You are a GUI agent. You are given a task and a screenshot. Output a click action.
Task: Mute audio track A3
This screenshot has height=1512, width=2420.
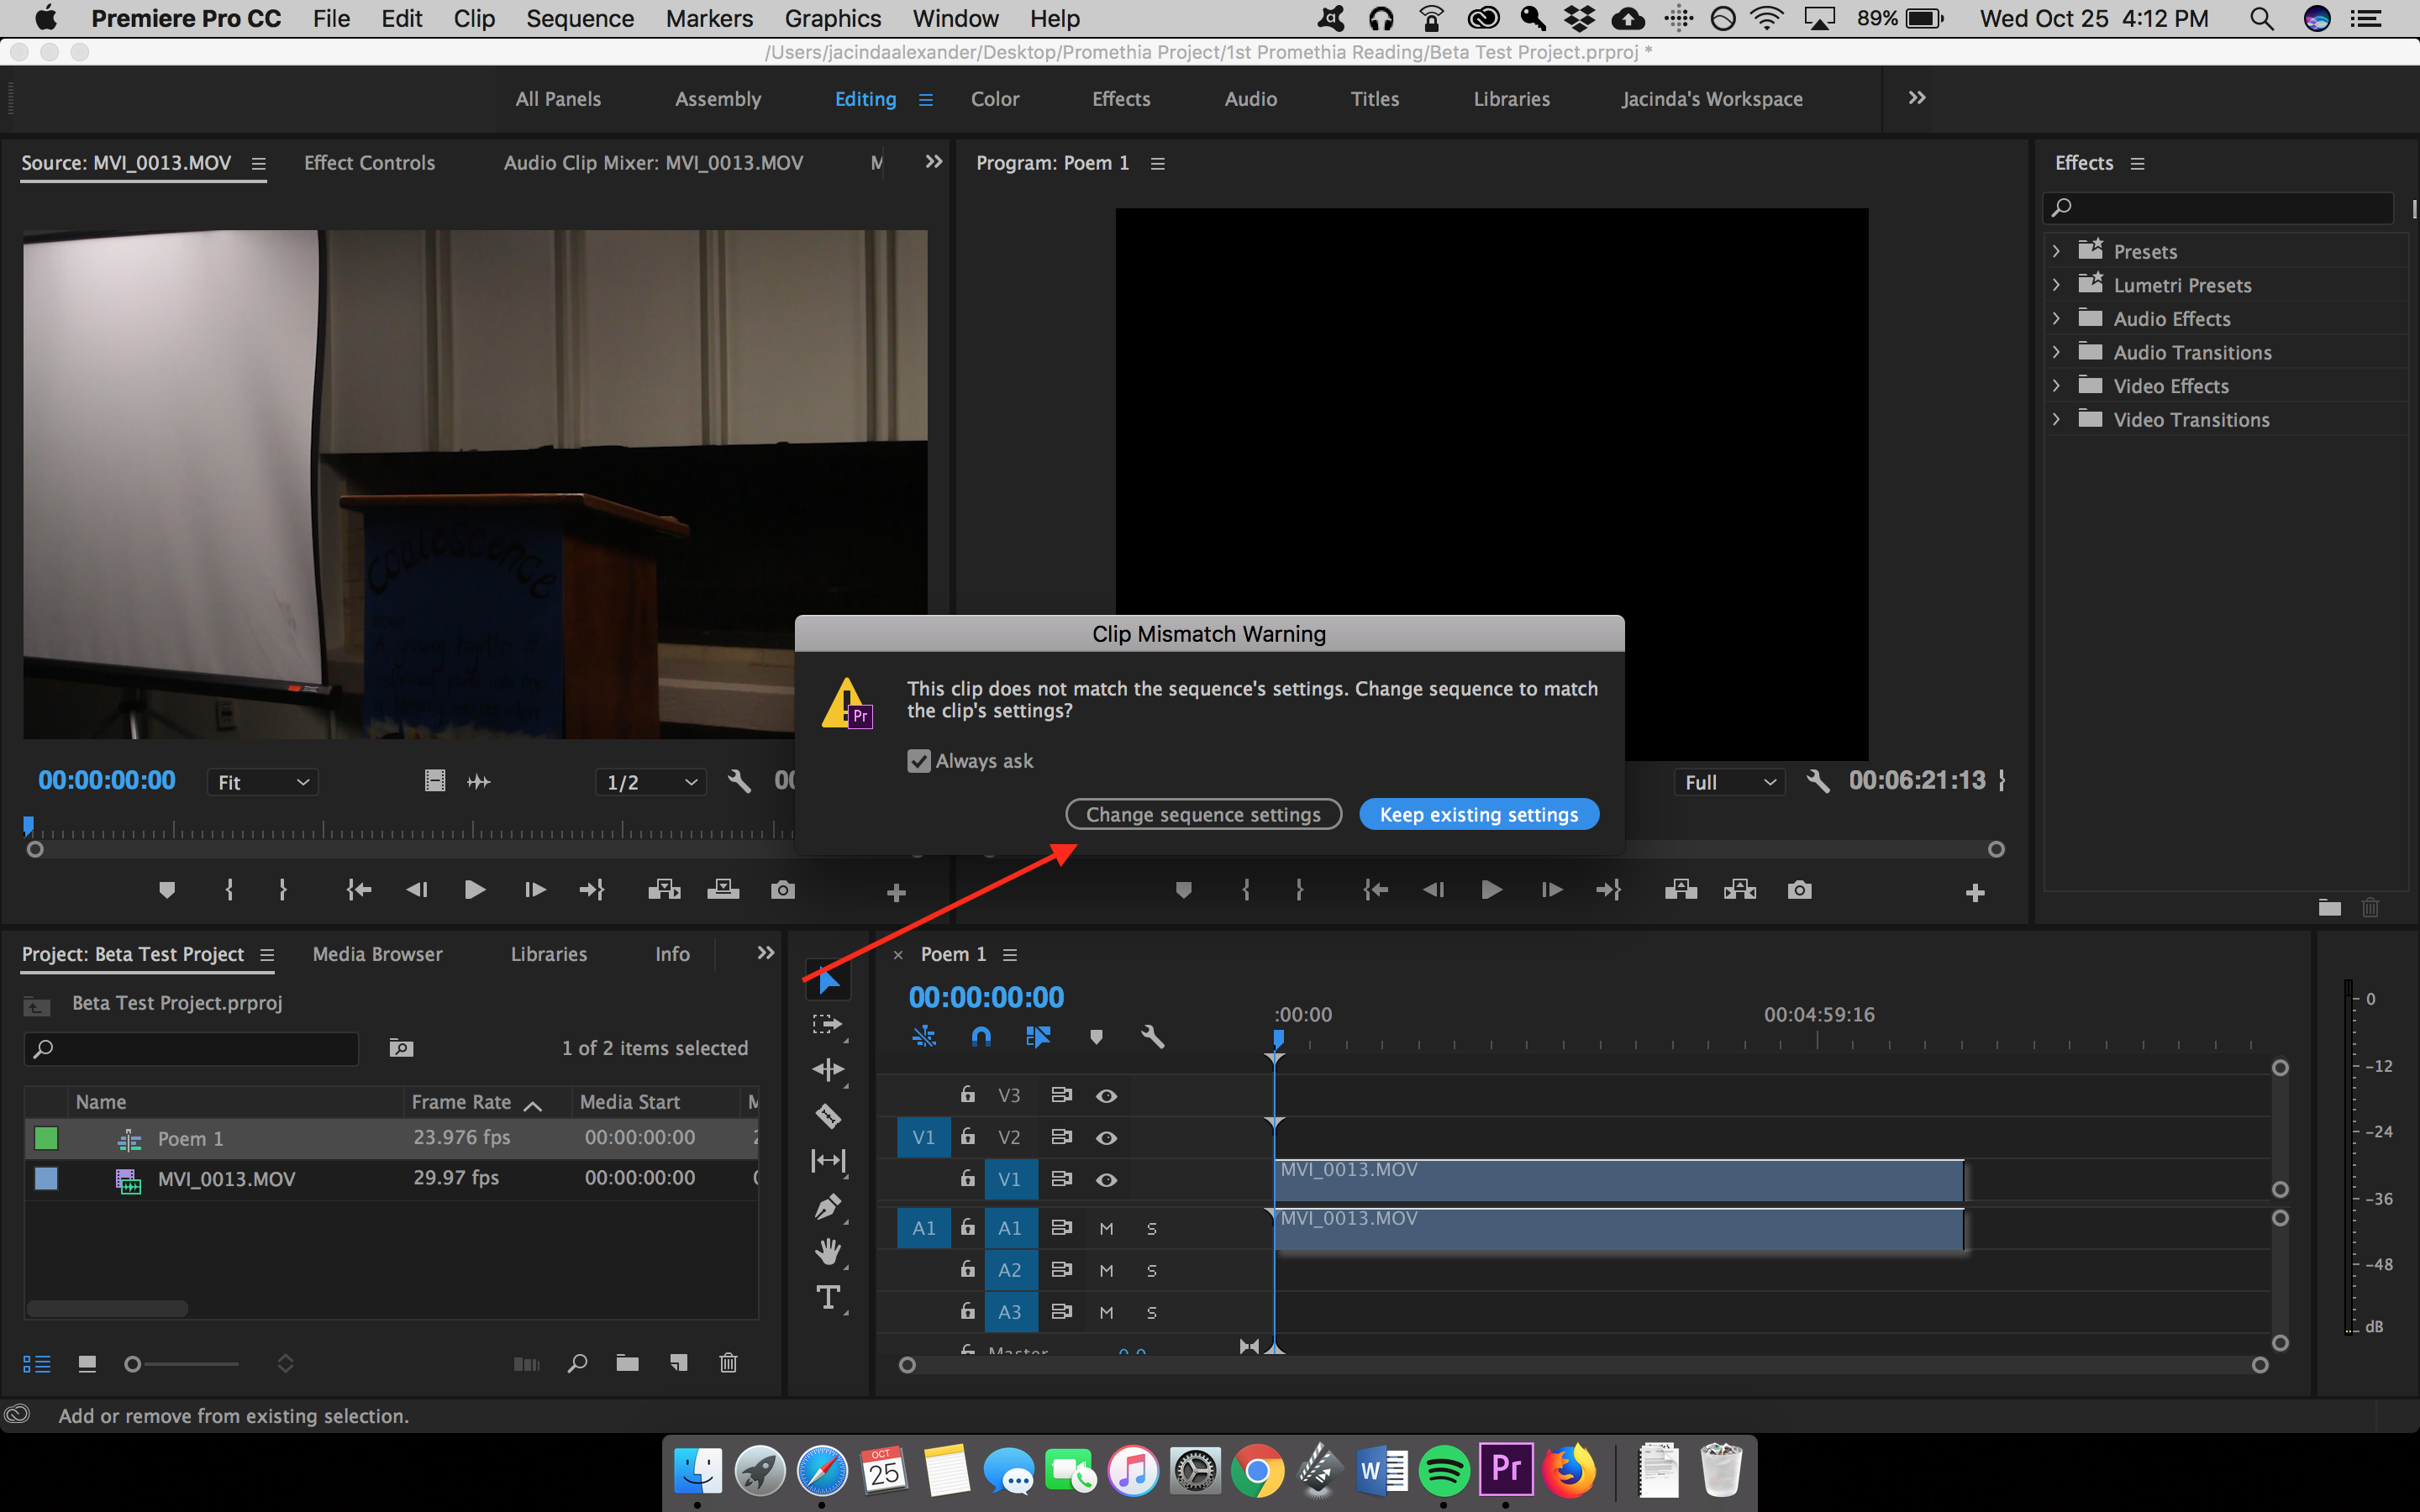tap(1106, 1313)
